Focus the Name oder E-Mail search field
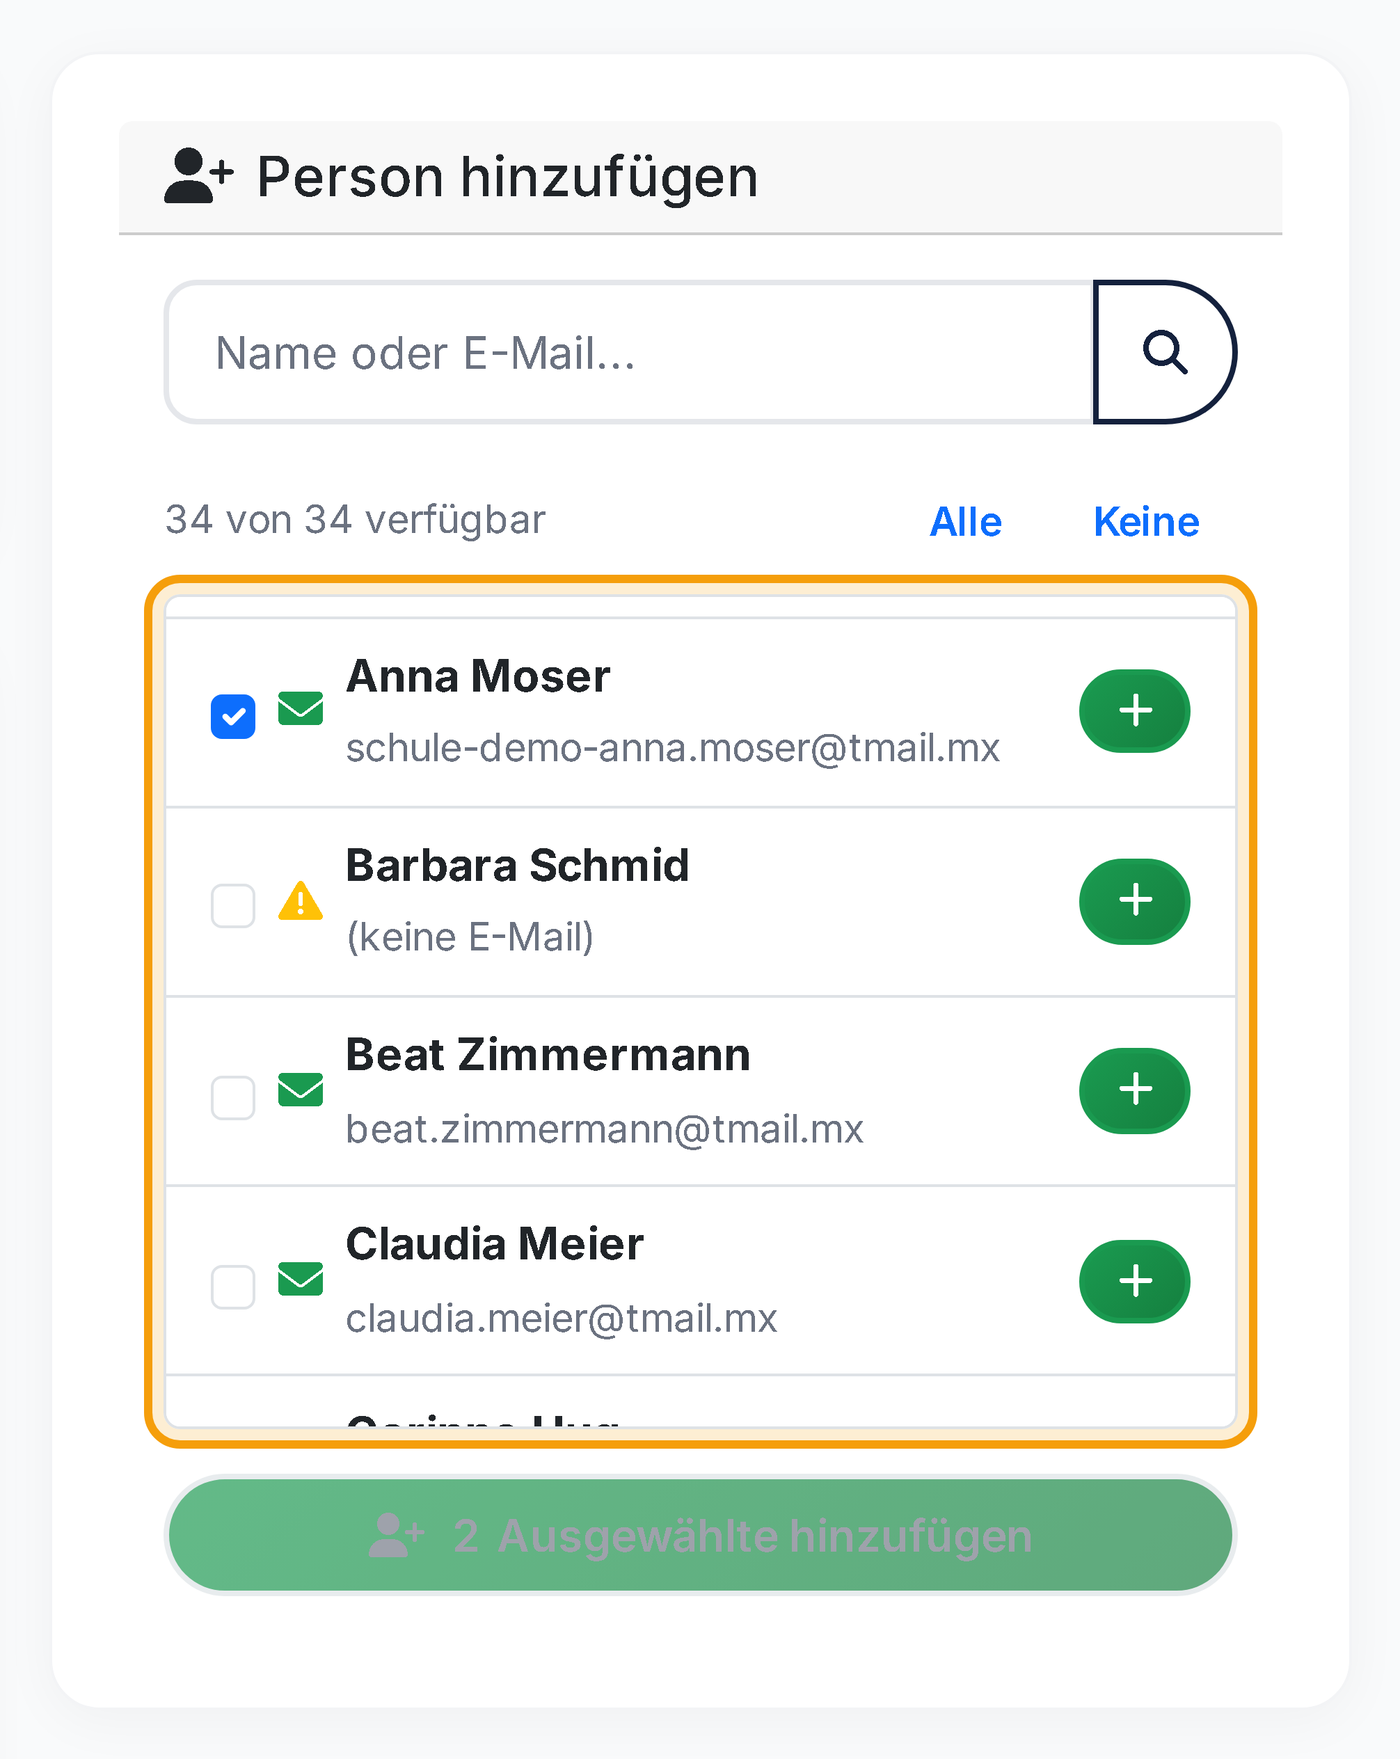 pos(630,352)
